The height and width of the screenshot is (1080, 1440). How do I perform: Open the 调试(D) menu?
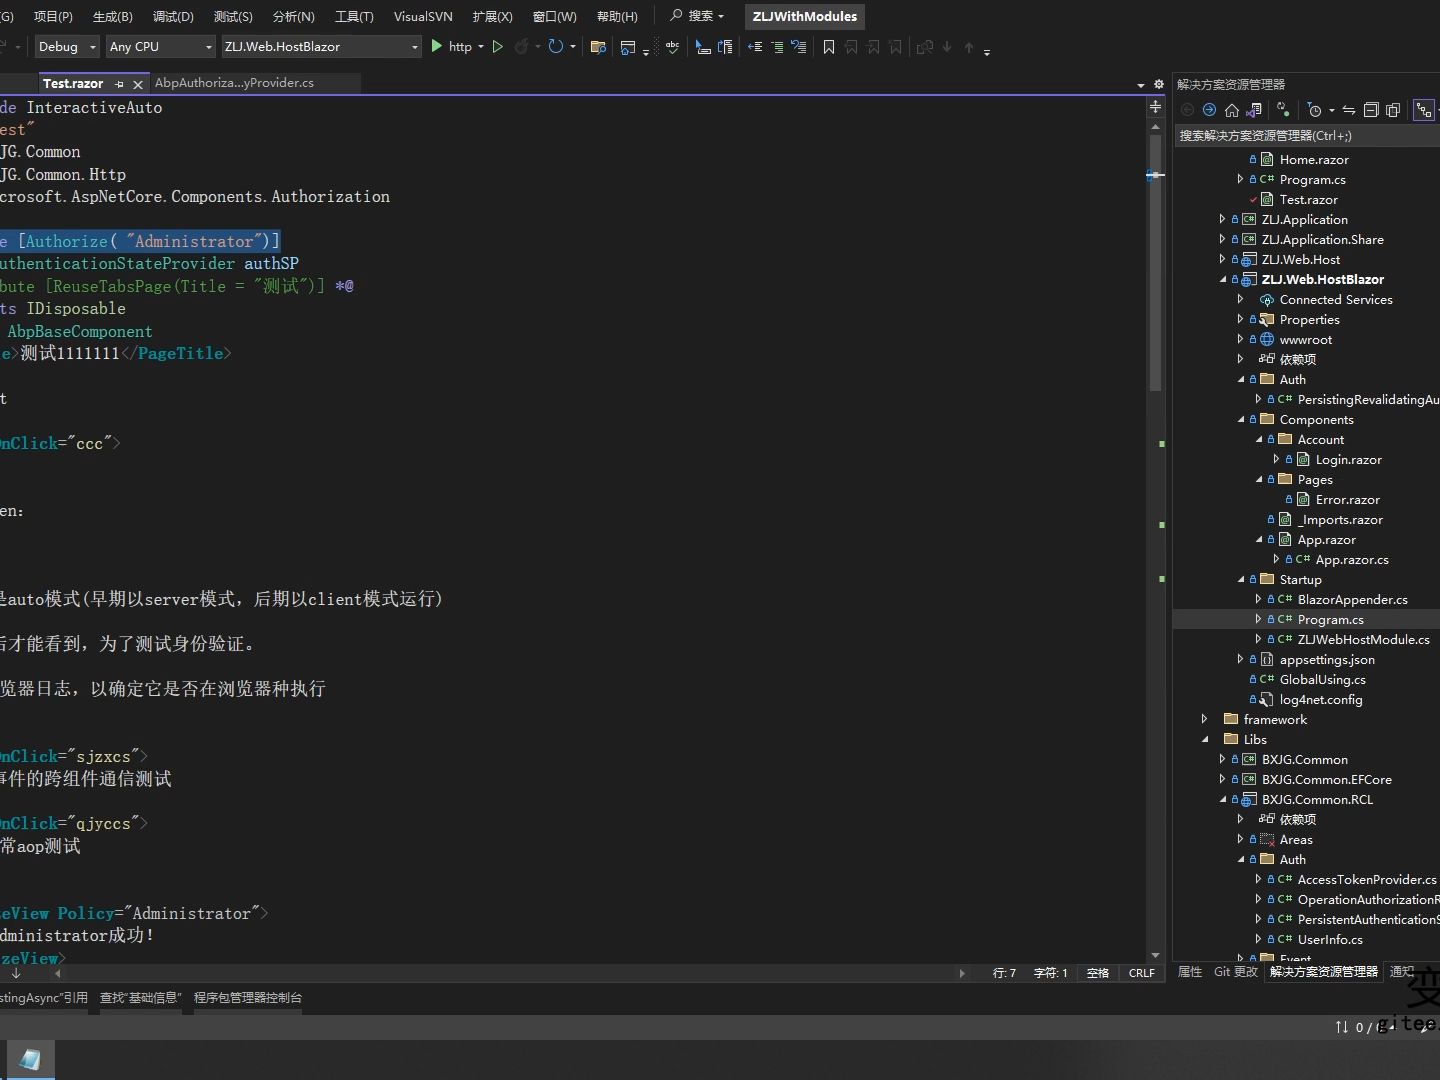(x=173, y=16)
